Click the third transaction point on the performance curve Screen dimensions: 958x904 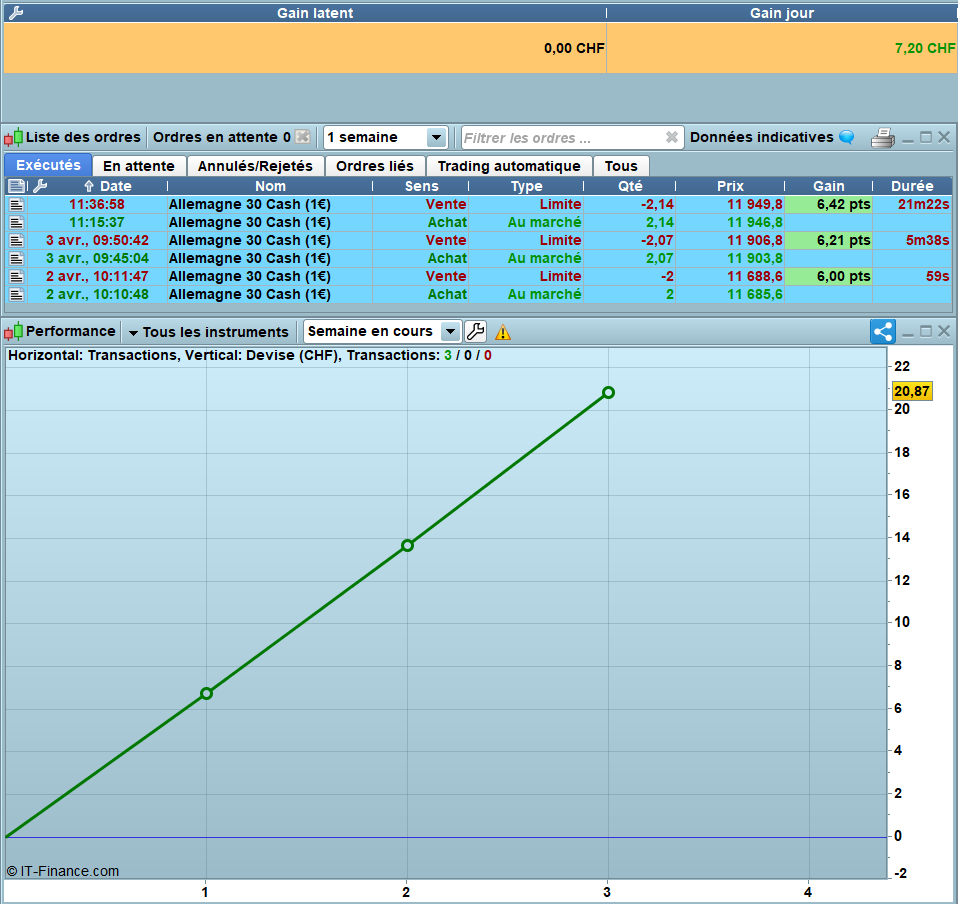coord(608,392)
